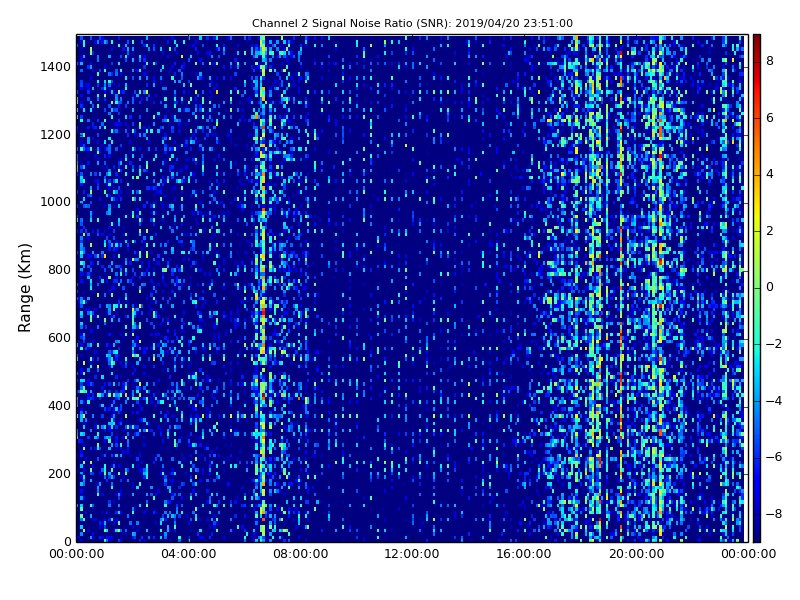Click the colorbar tick label −2
This screenshot has width=800, height=600.
point(774,344)
